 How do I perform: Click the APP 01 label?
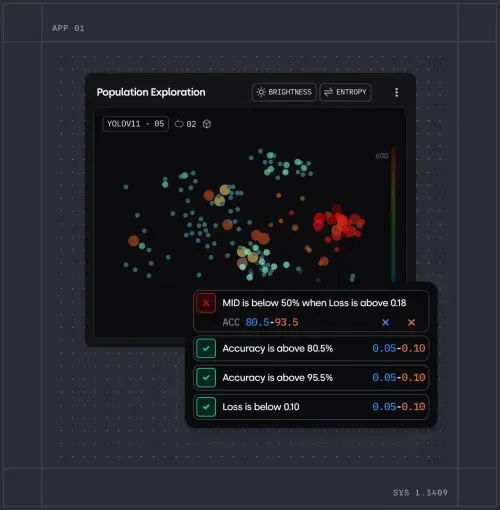68,28
